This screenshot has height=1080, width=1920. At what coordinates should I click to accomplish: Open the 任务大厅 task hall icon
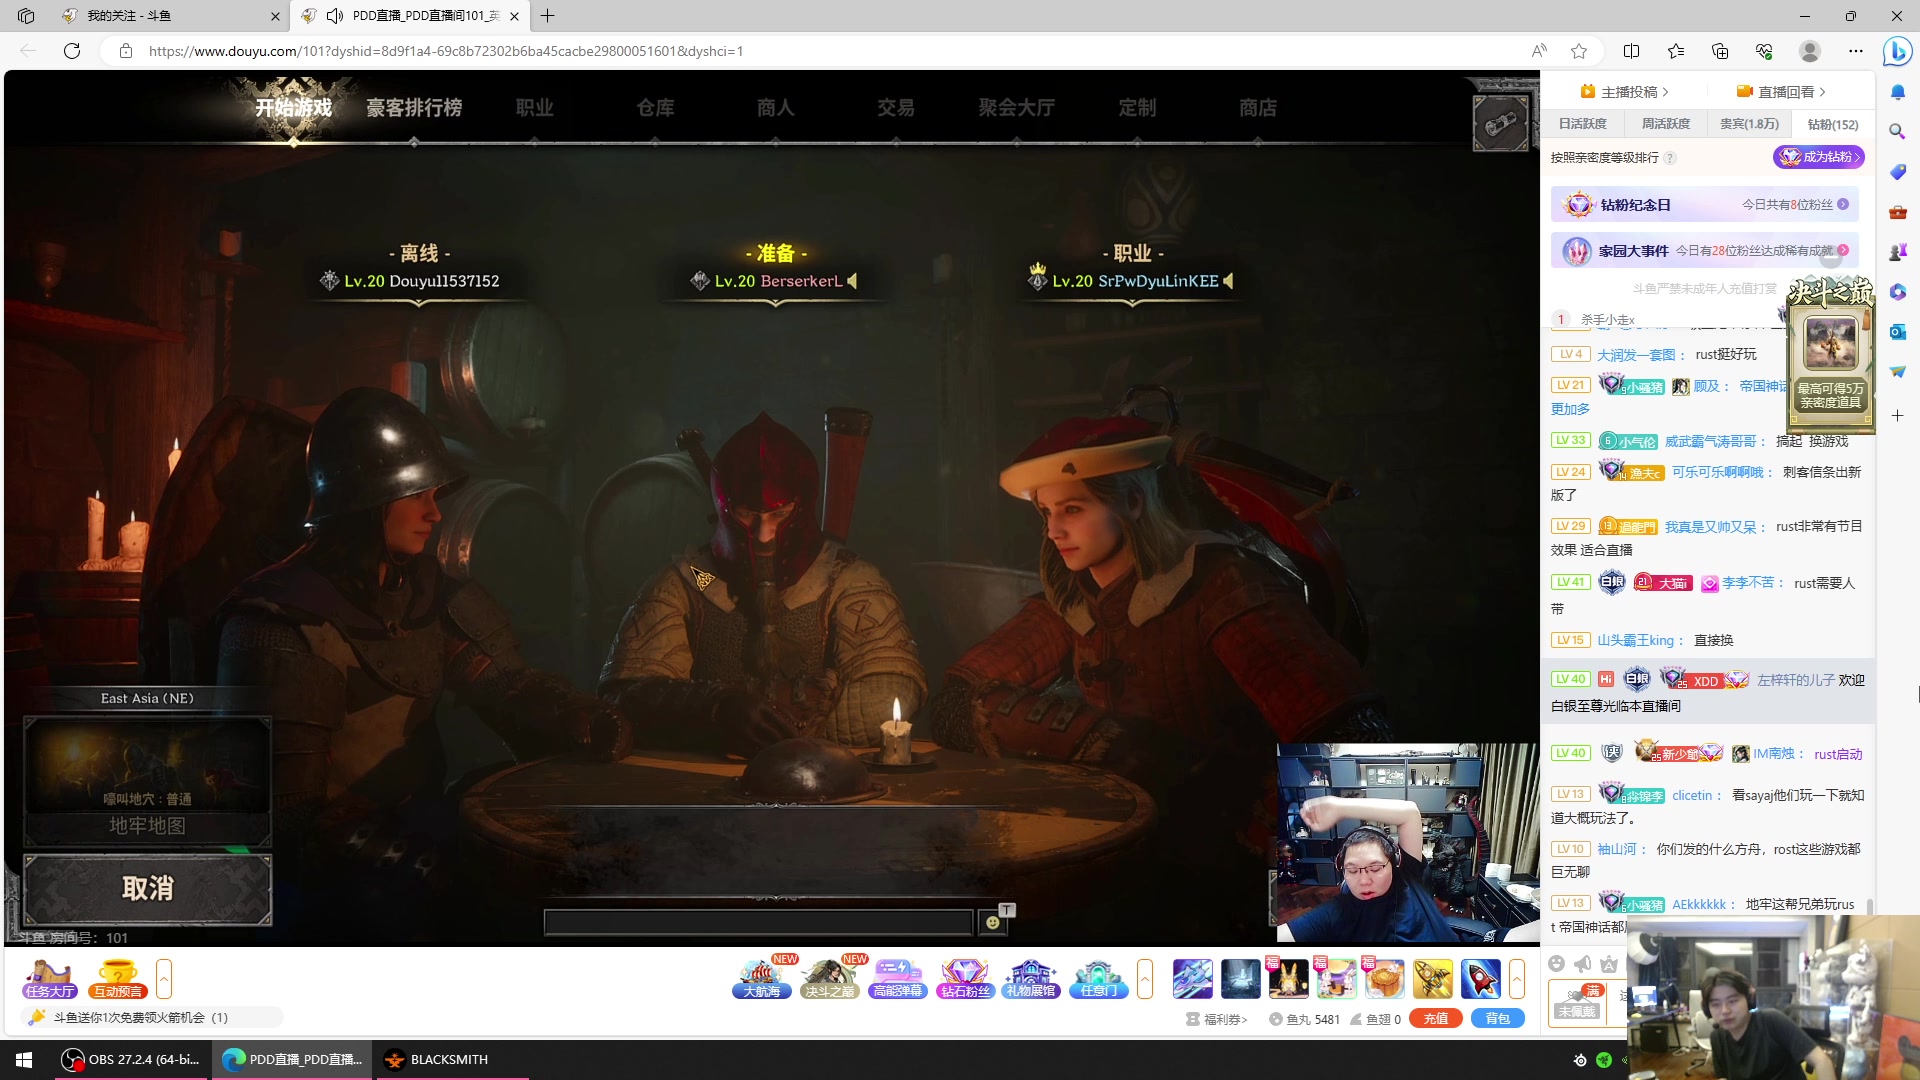tap(50, 979)
